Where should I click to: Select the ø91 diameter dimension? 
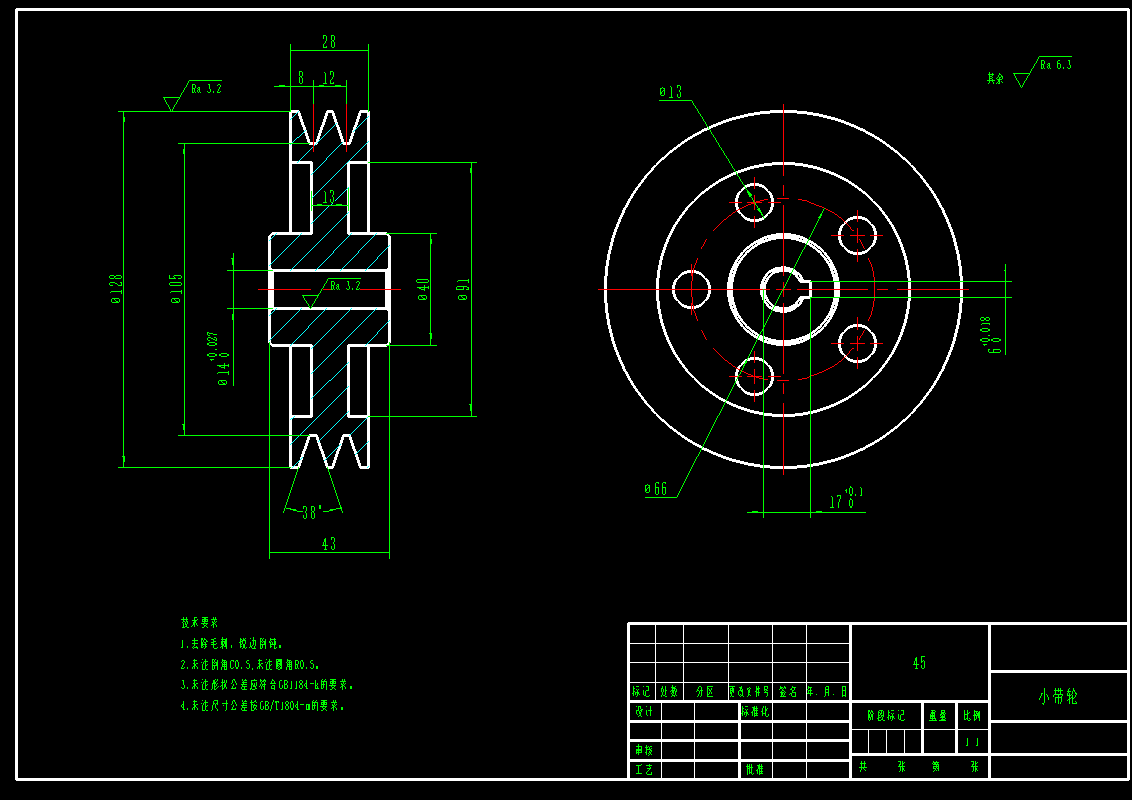tap(463, 290)
